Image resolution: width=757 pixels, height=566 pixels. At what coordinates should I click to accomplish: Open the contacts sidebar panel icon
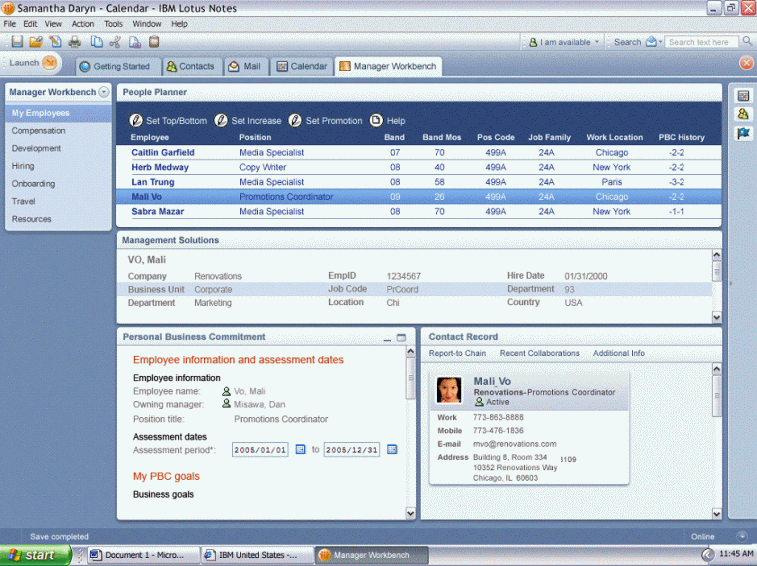(743, 114)
